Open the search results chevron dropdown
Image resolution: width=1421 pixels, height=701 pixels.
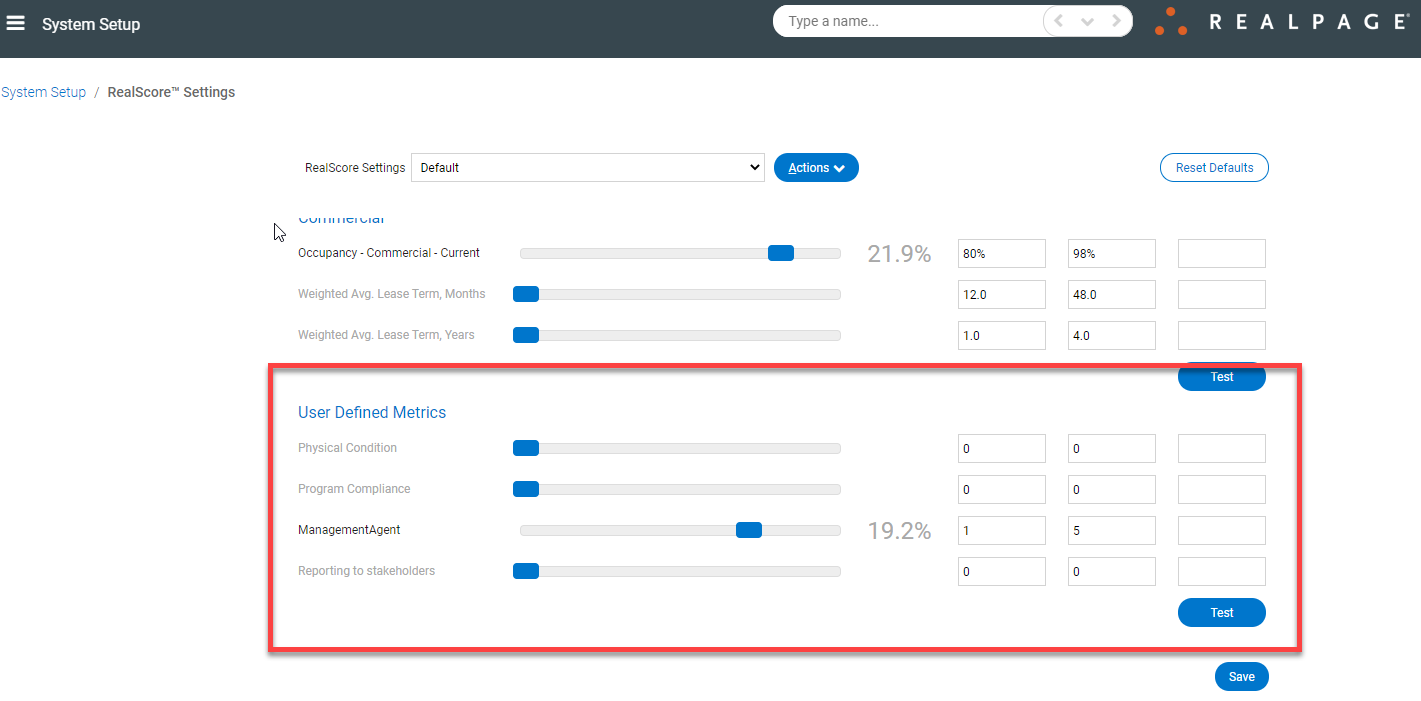(x=1087, y=20)
